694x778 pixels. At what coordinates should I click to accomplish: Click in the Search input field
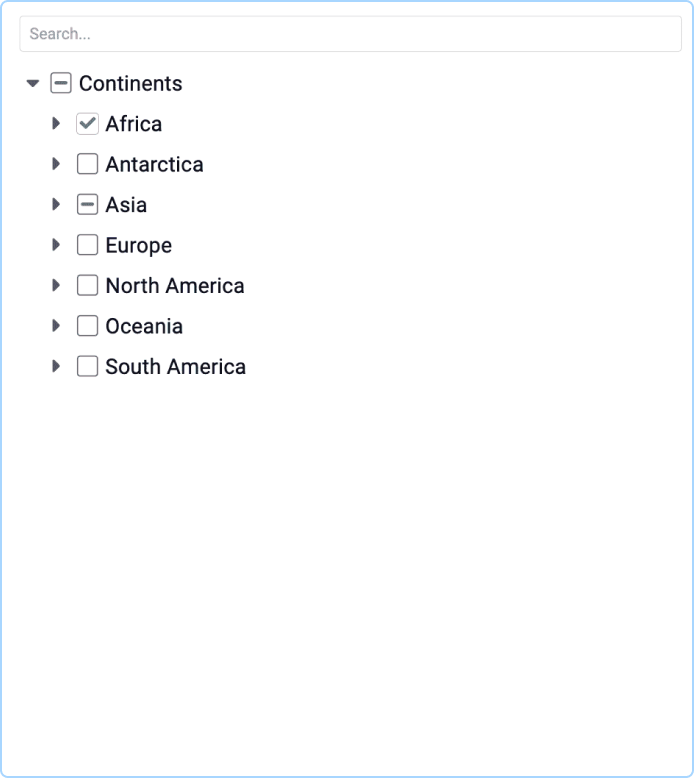[350, 34]
